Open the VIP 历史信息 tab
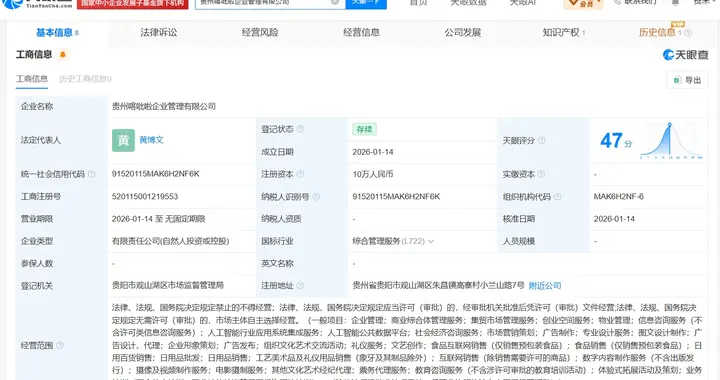Image resolution: width=720 pixels, height=380 pixels. [x=660, y=33]
